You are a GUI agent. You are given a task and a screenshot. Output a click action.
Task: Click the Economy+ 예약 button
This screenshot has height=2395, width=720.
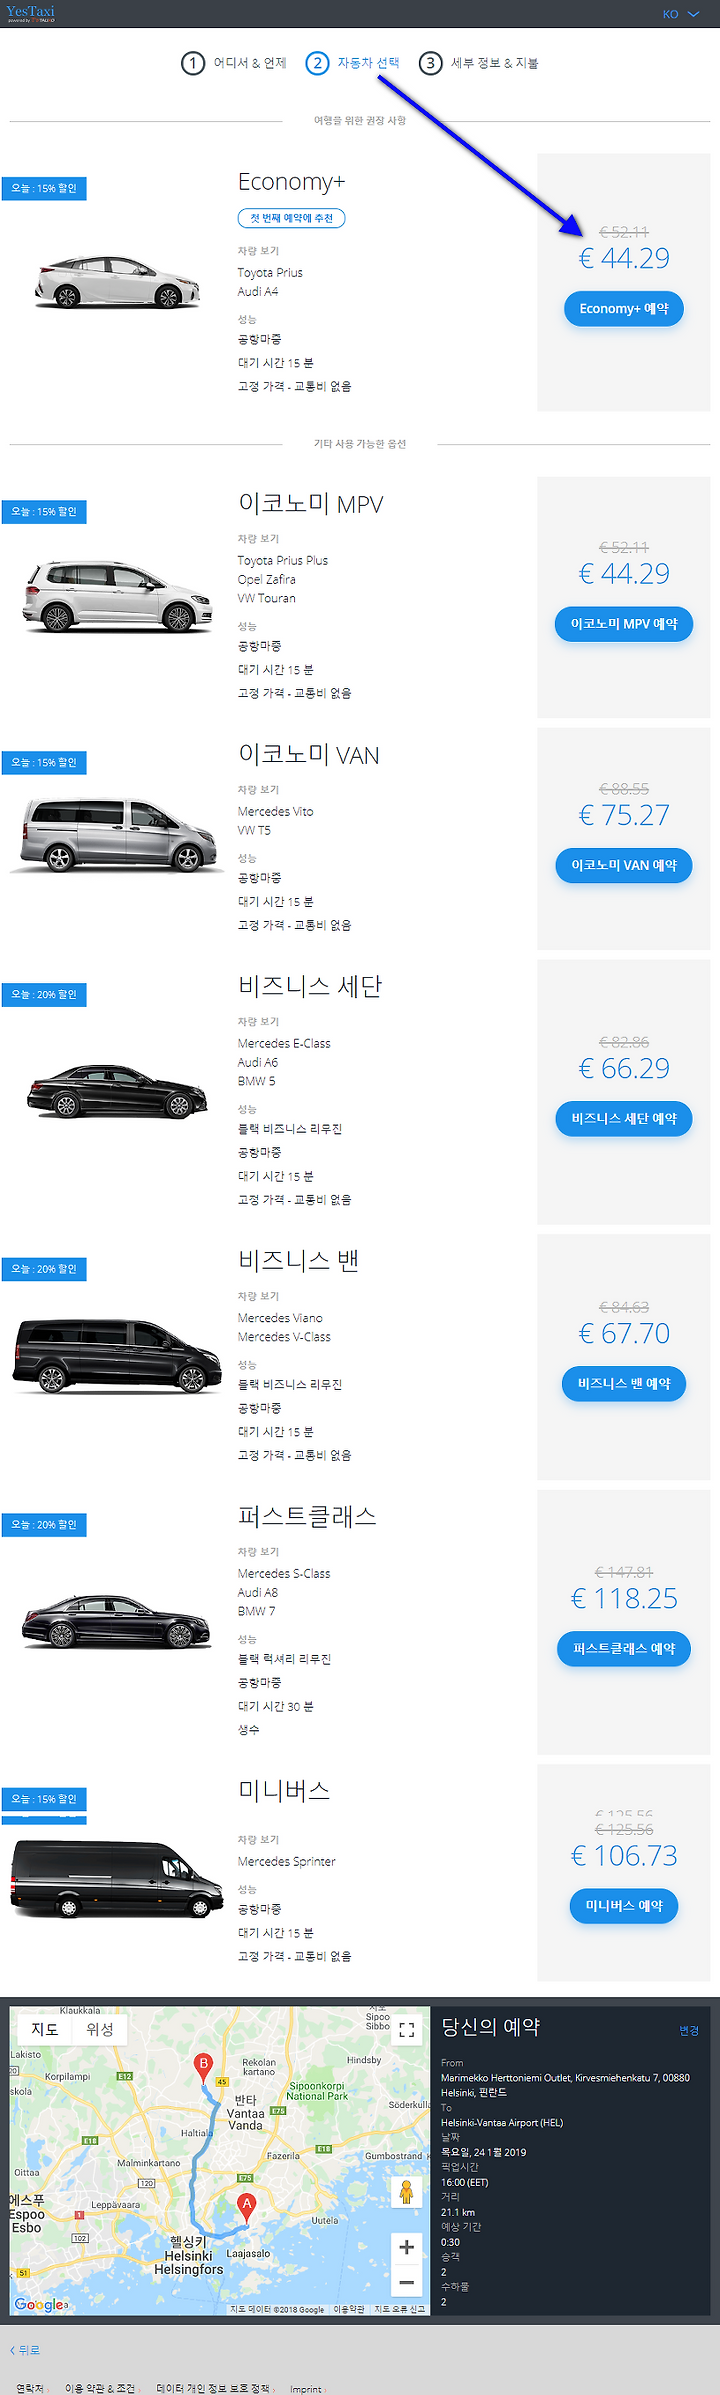pyautogui.click(x=624, y=308)
